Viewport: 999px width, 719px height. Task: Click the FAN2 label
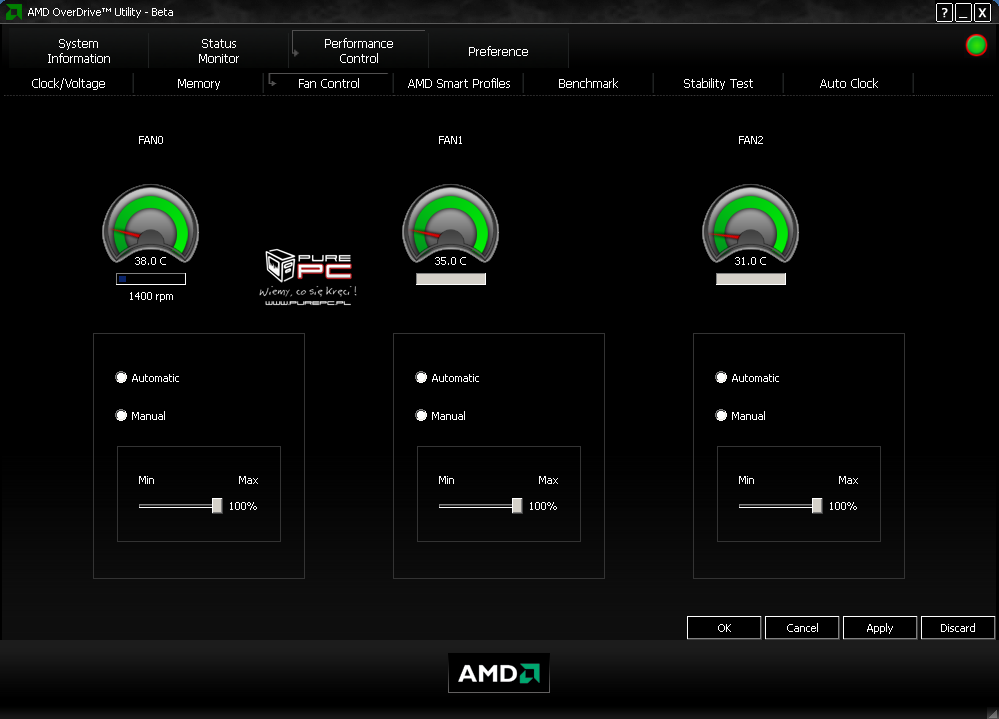[751, 140]
